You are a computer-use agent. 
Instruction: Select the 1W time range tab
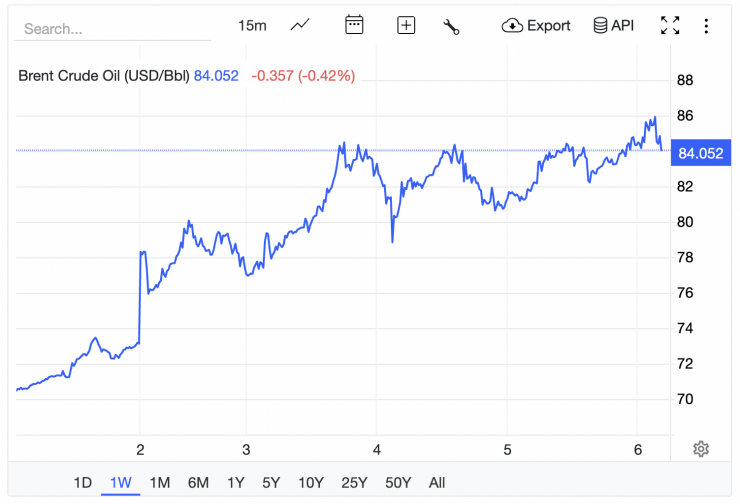point(121,483)
